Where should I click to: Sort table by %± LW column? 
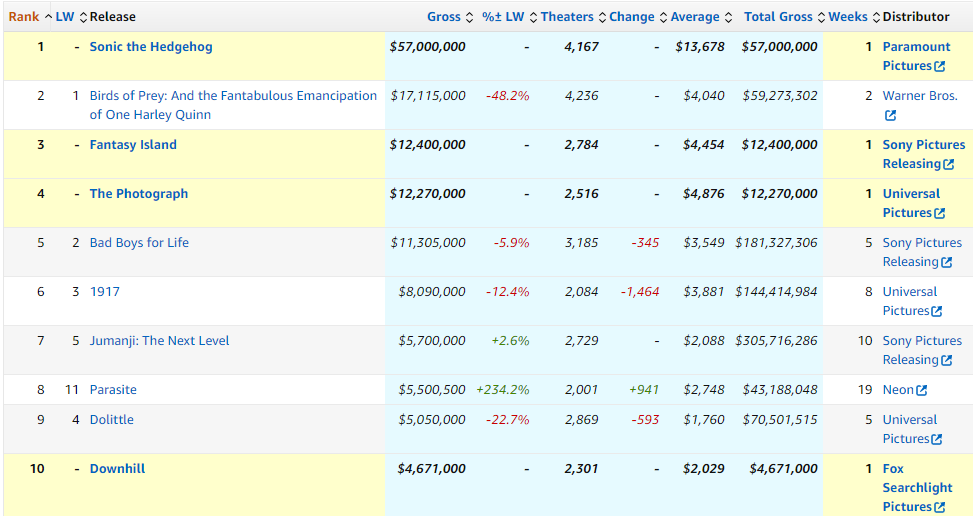click(x=503, y=17)
